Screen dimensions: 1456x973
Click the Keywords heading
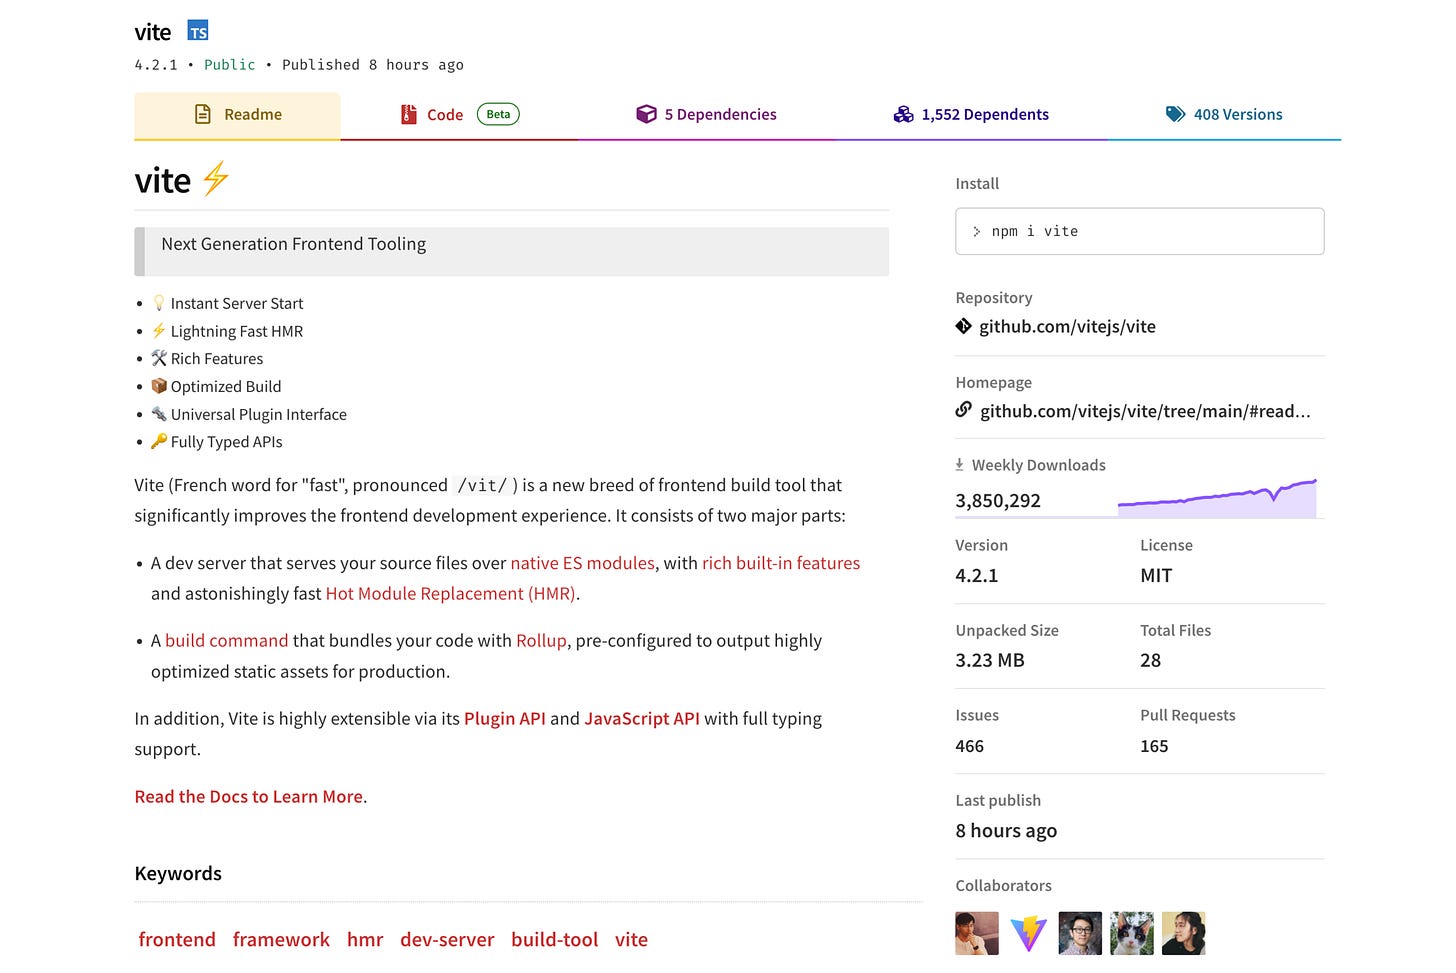pyautogui.click(x=178, y=873)
